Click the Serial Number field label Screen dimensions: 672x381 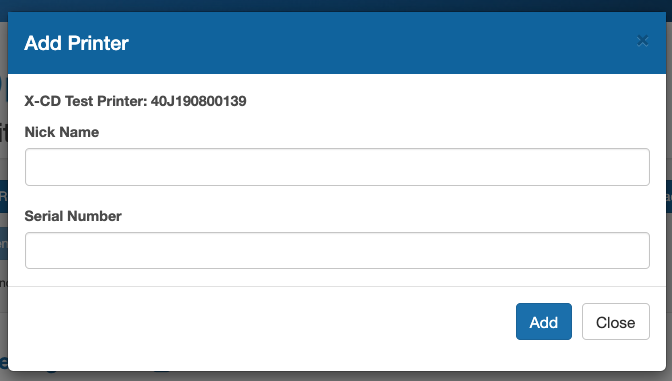(73, 216)
